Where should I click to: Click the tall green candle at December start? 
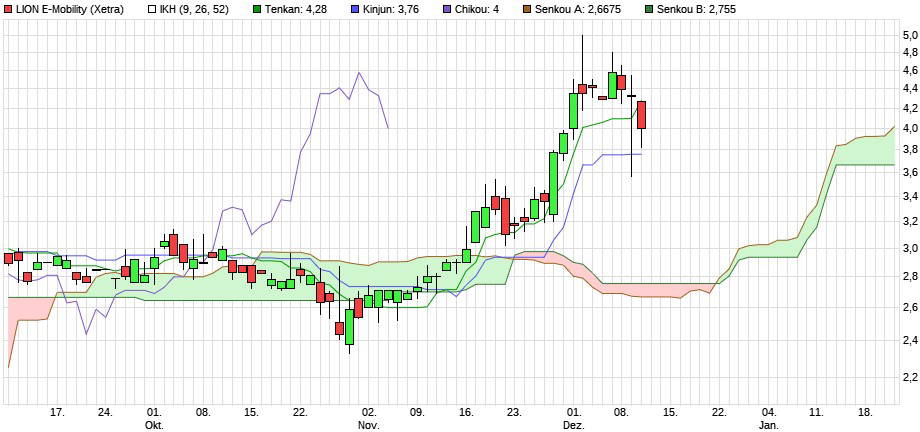pyautogui.click(x=573, y=110)
